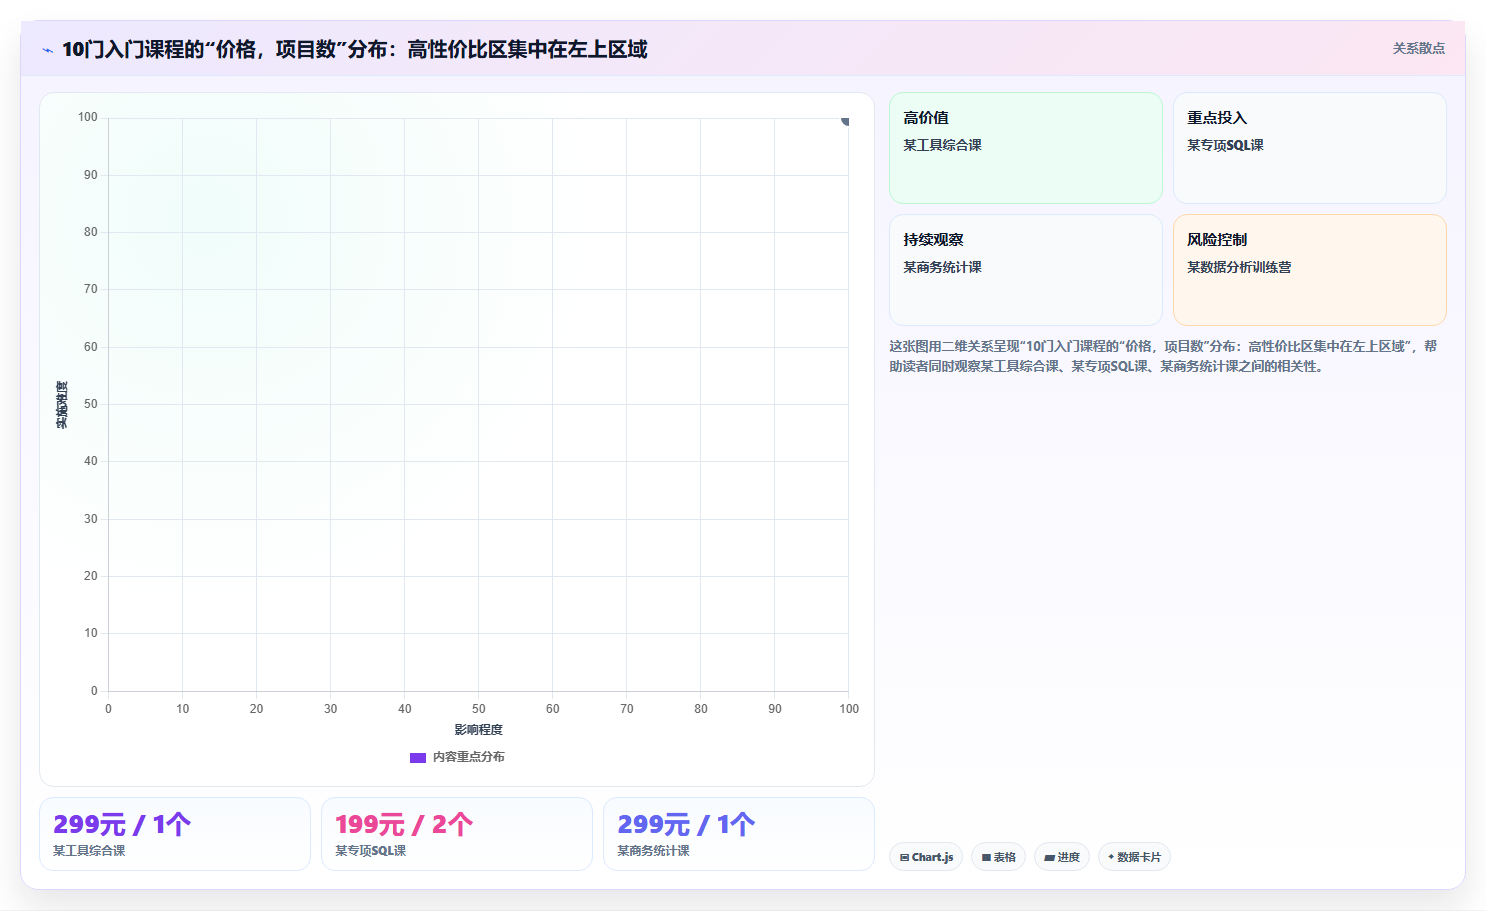Click the x-axis tick label 50

(x=478, y=709)
